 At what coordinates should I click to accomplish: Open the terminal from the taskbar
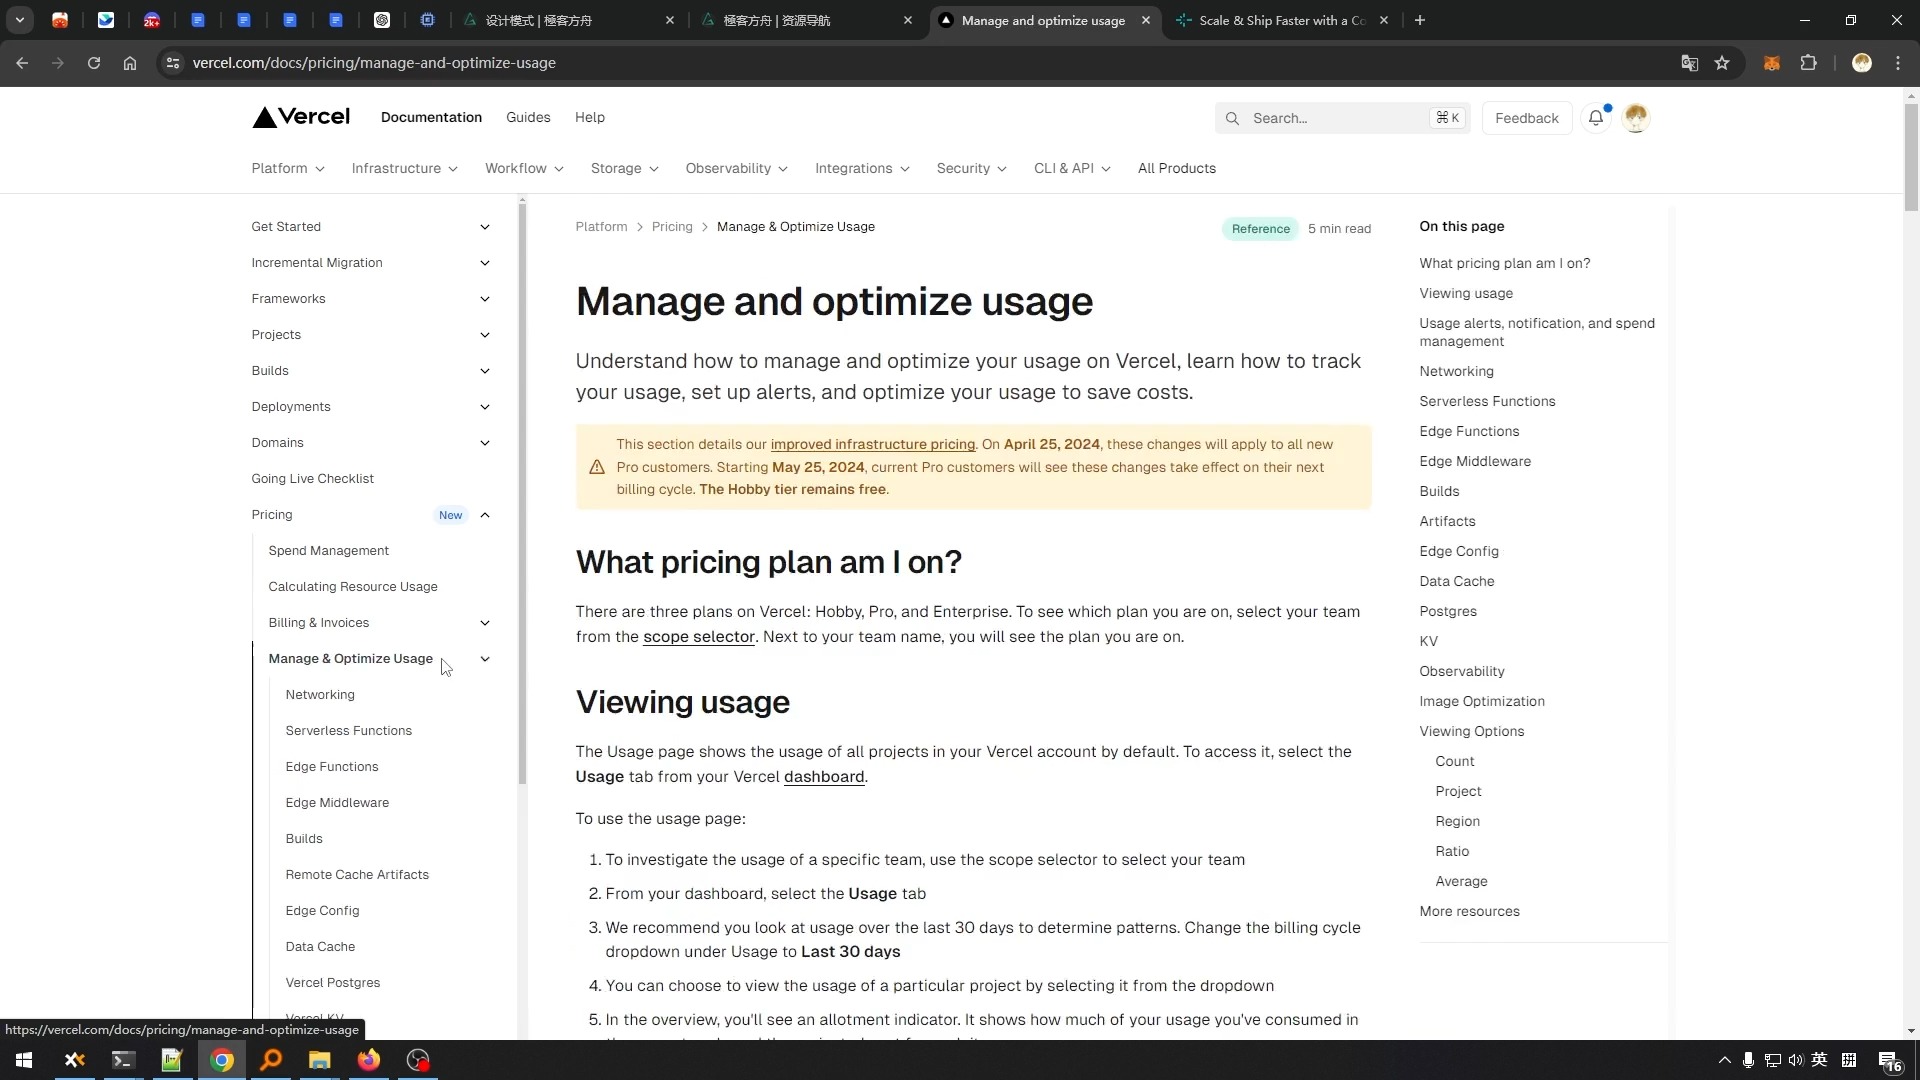pyautogui.click(x=123, y=1060)
